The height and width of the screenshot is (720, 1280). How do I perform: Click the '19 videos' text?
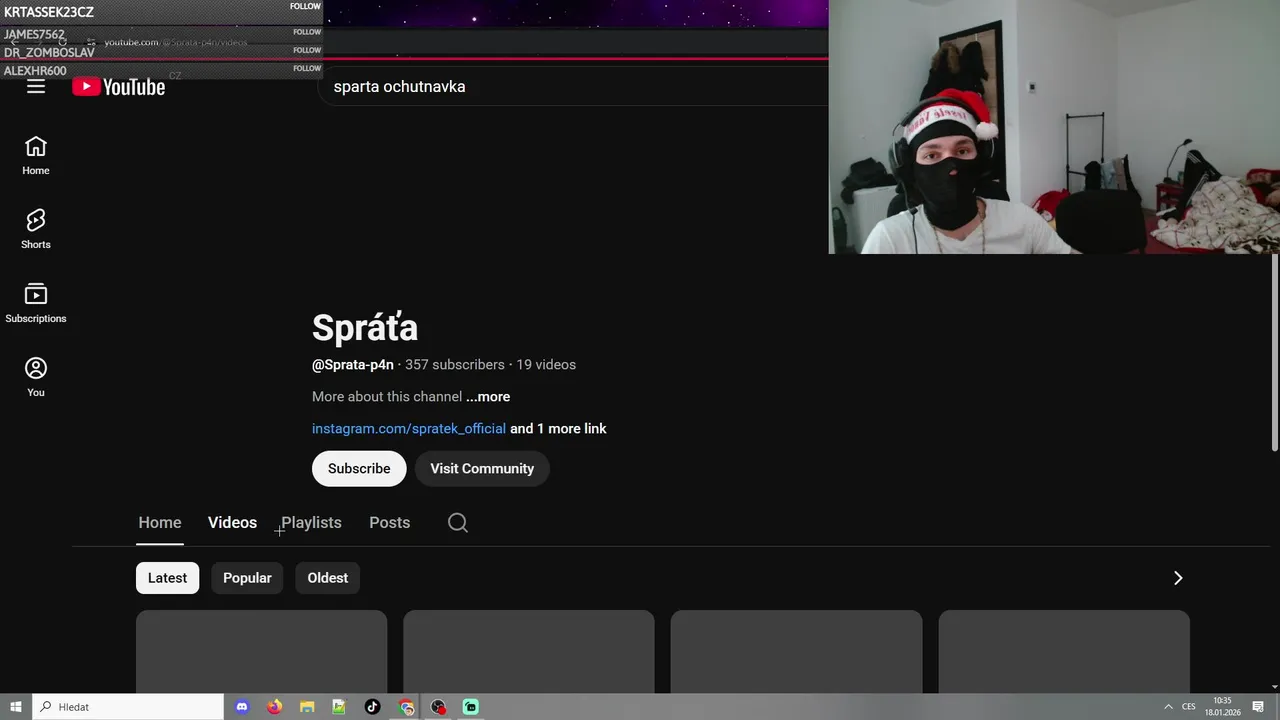tap(546, 365)
